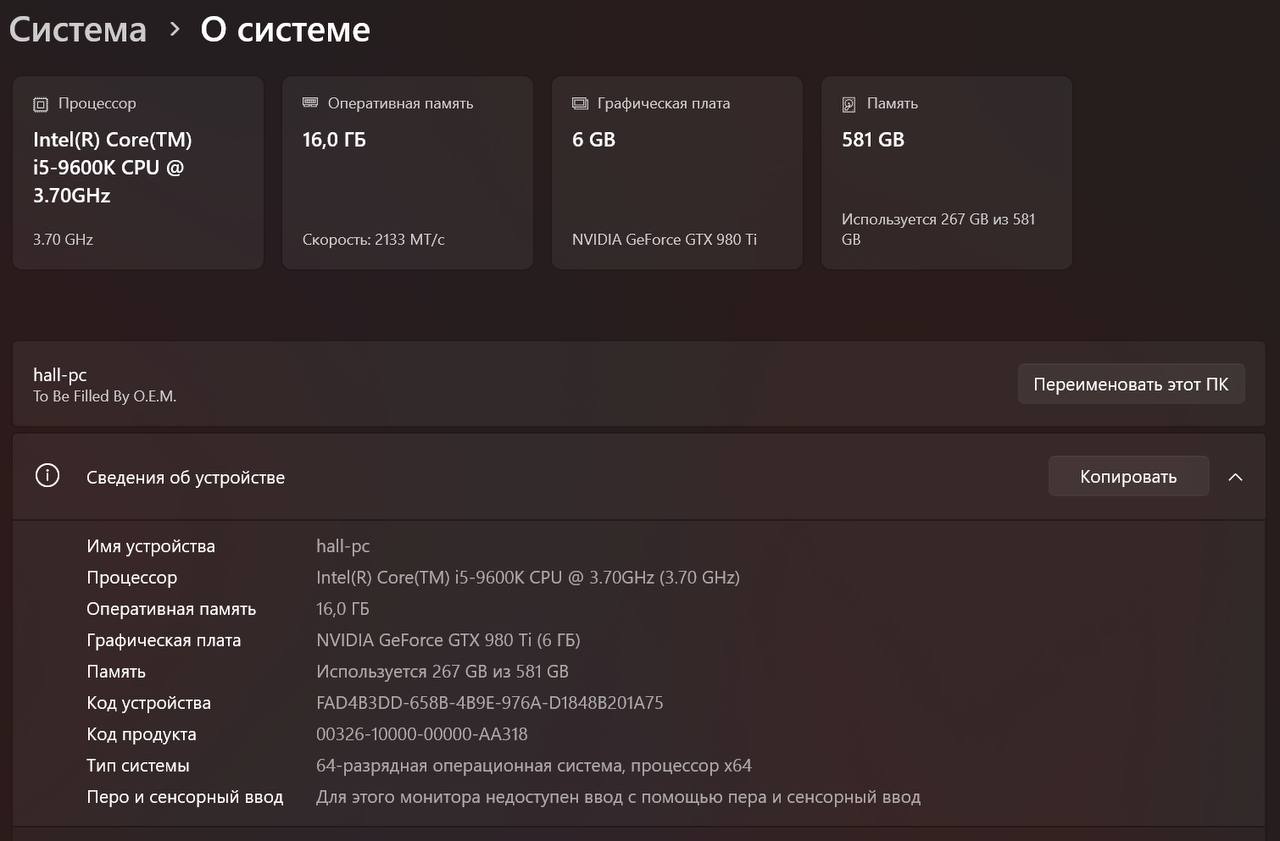Click the storage drive icon
The width and height of the screenshot is (1280, 841).
pos(849,104)
